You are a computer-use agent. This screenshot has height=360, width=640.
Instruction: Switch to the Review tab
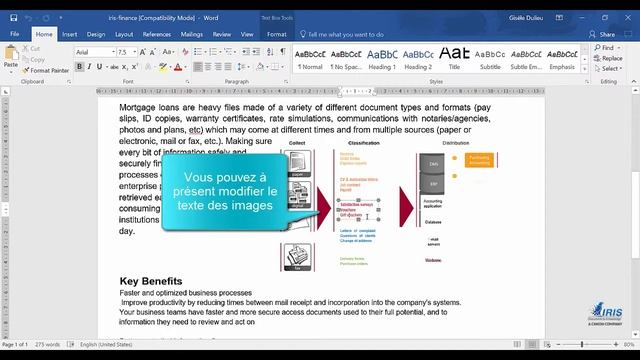(222, 34)
